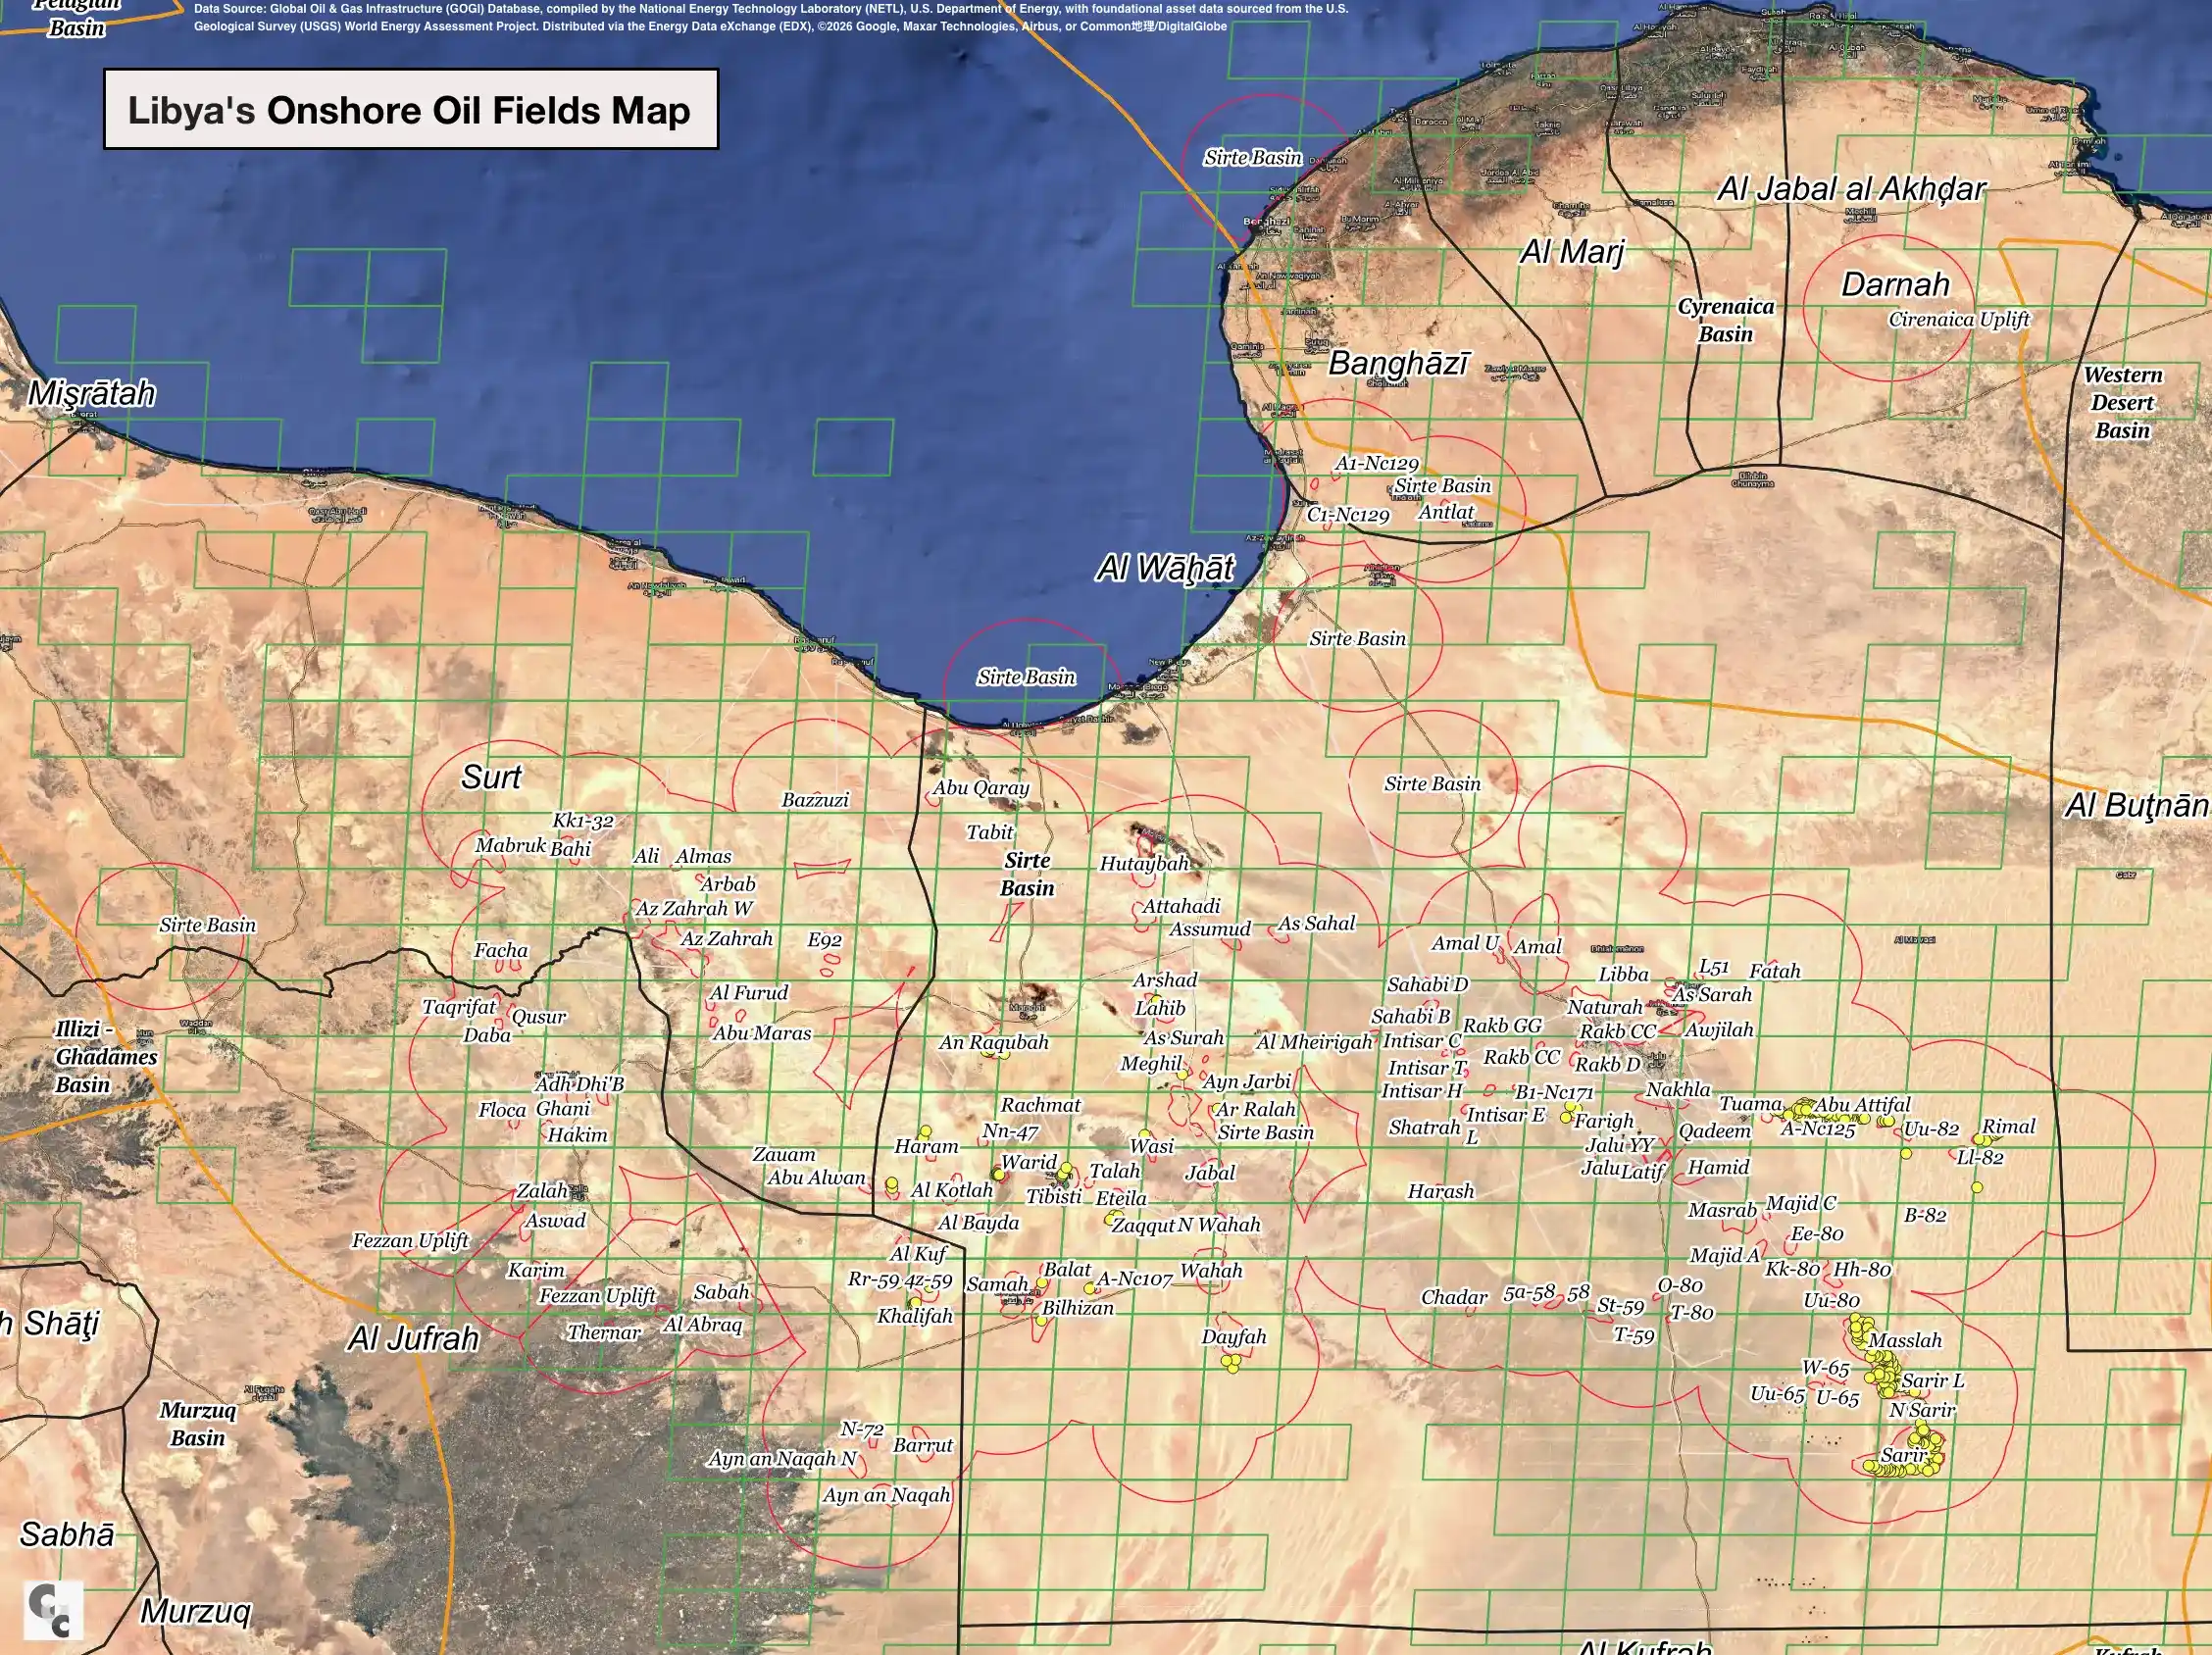Click the Awjilah field label

pyautogui.click(x=1718, y=1030)
